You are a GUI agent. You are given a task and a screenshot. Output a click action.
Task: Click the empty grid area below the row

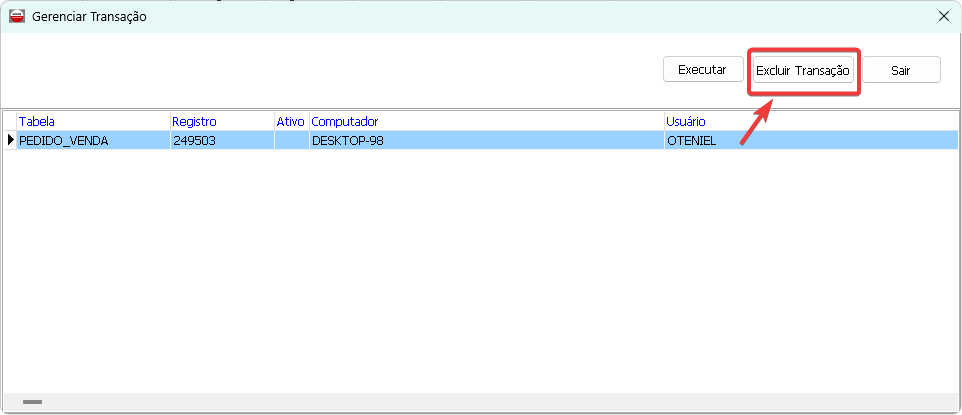(x=480, y=270)
